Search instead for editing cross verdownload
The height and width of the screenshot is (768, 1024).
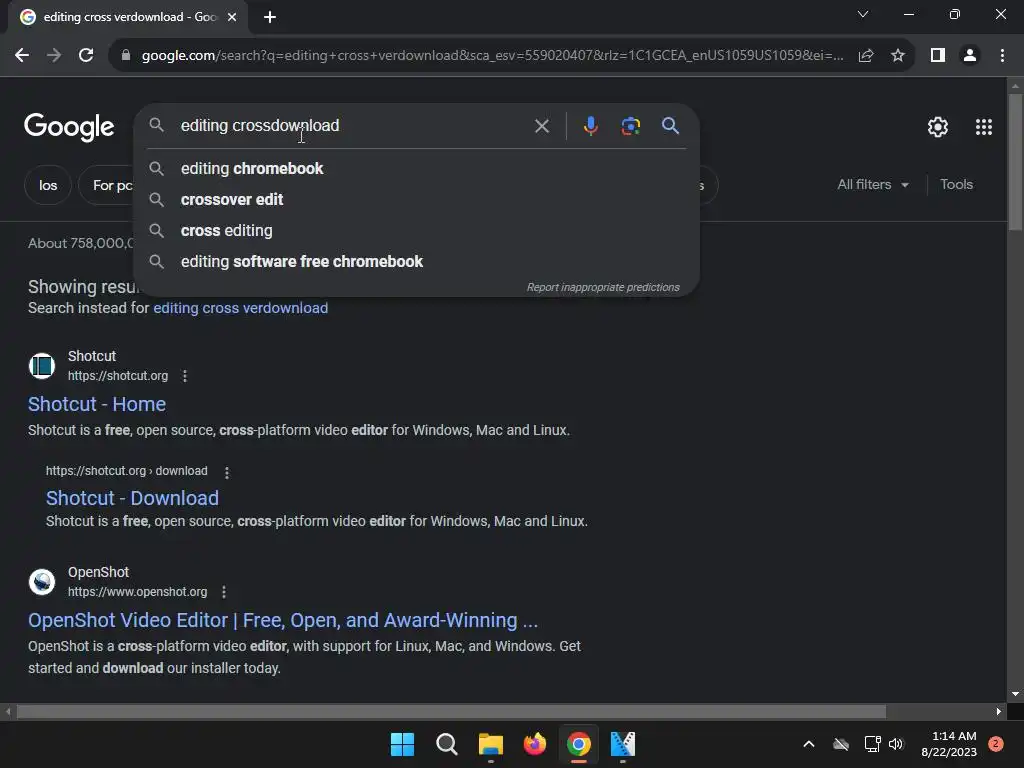coord(240,308)
